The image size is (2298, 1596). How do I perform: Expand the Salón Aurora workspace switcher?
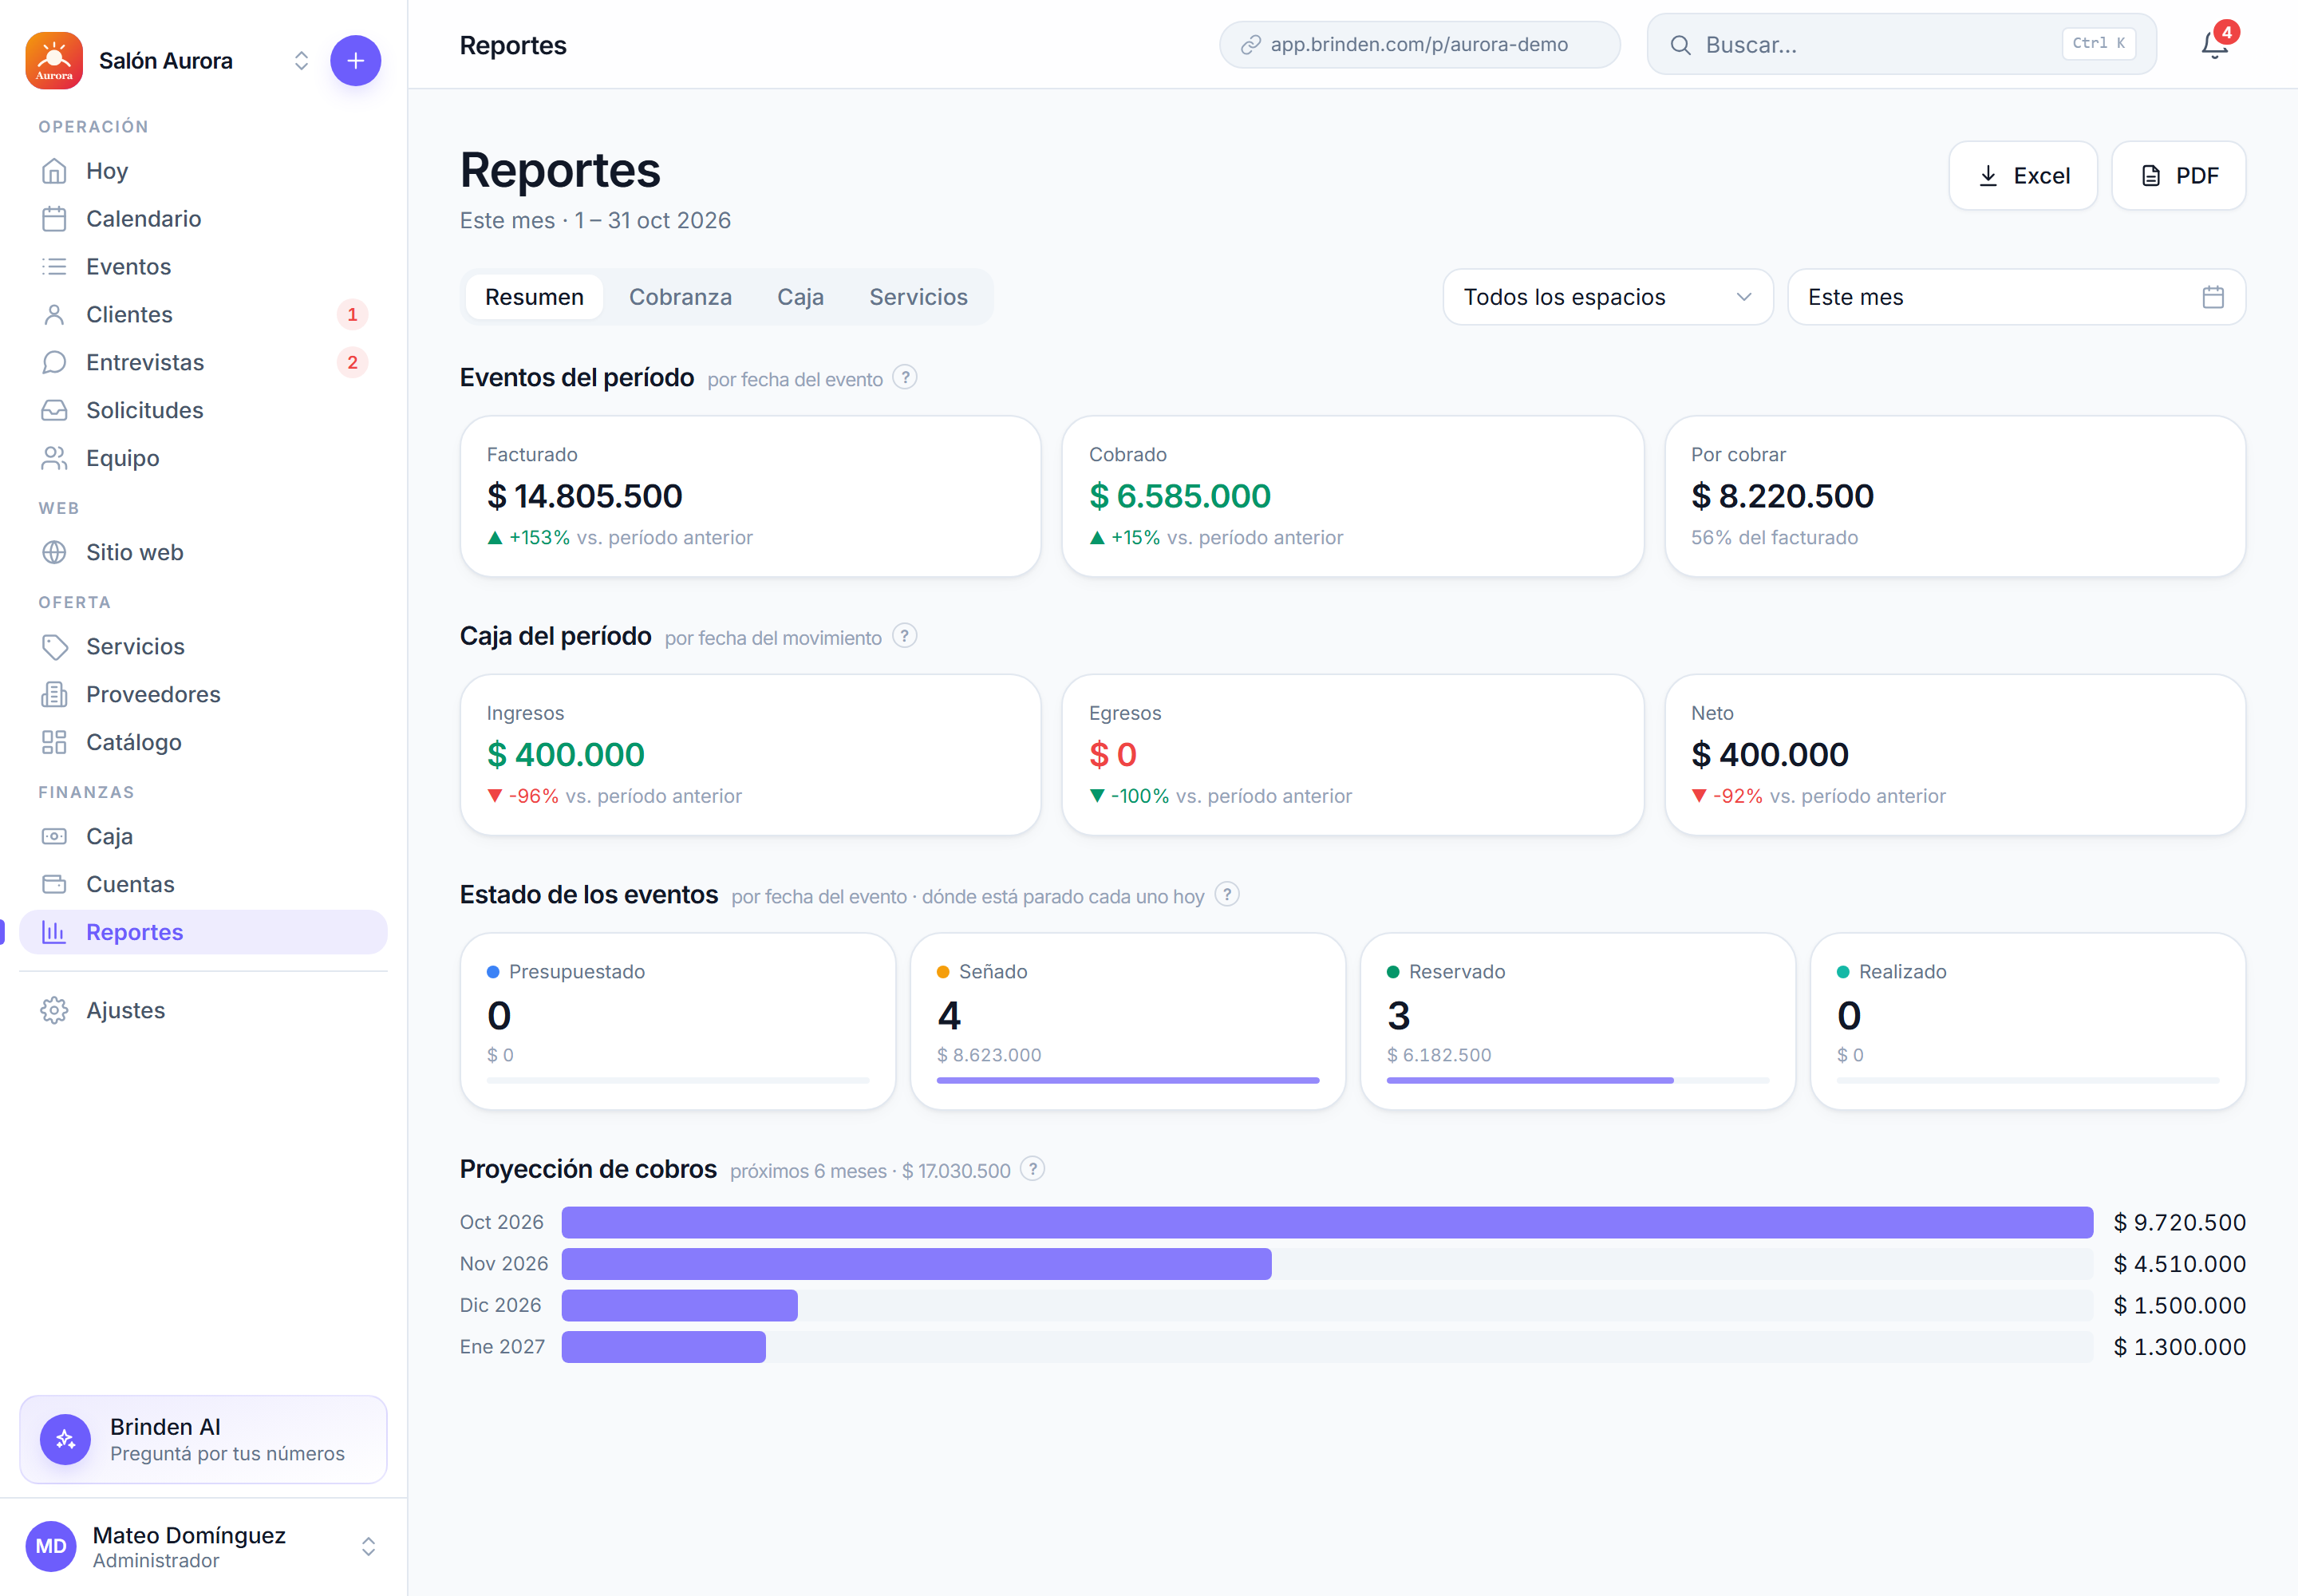click(301, 61)
